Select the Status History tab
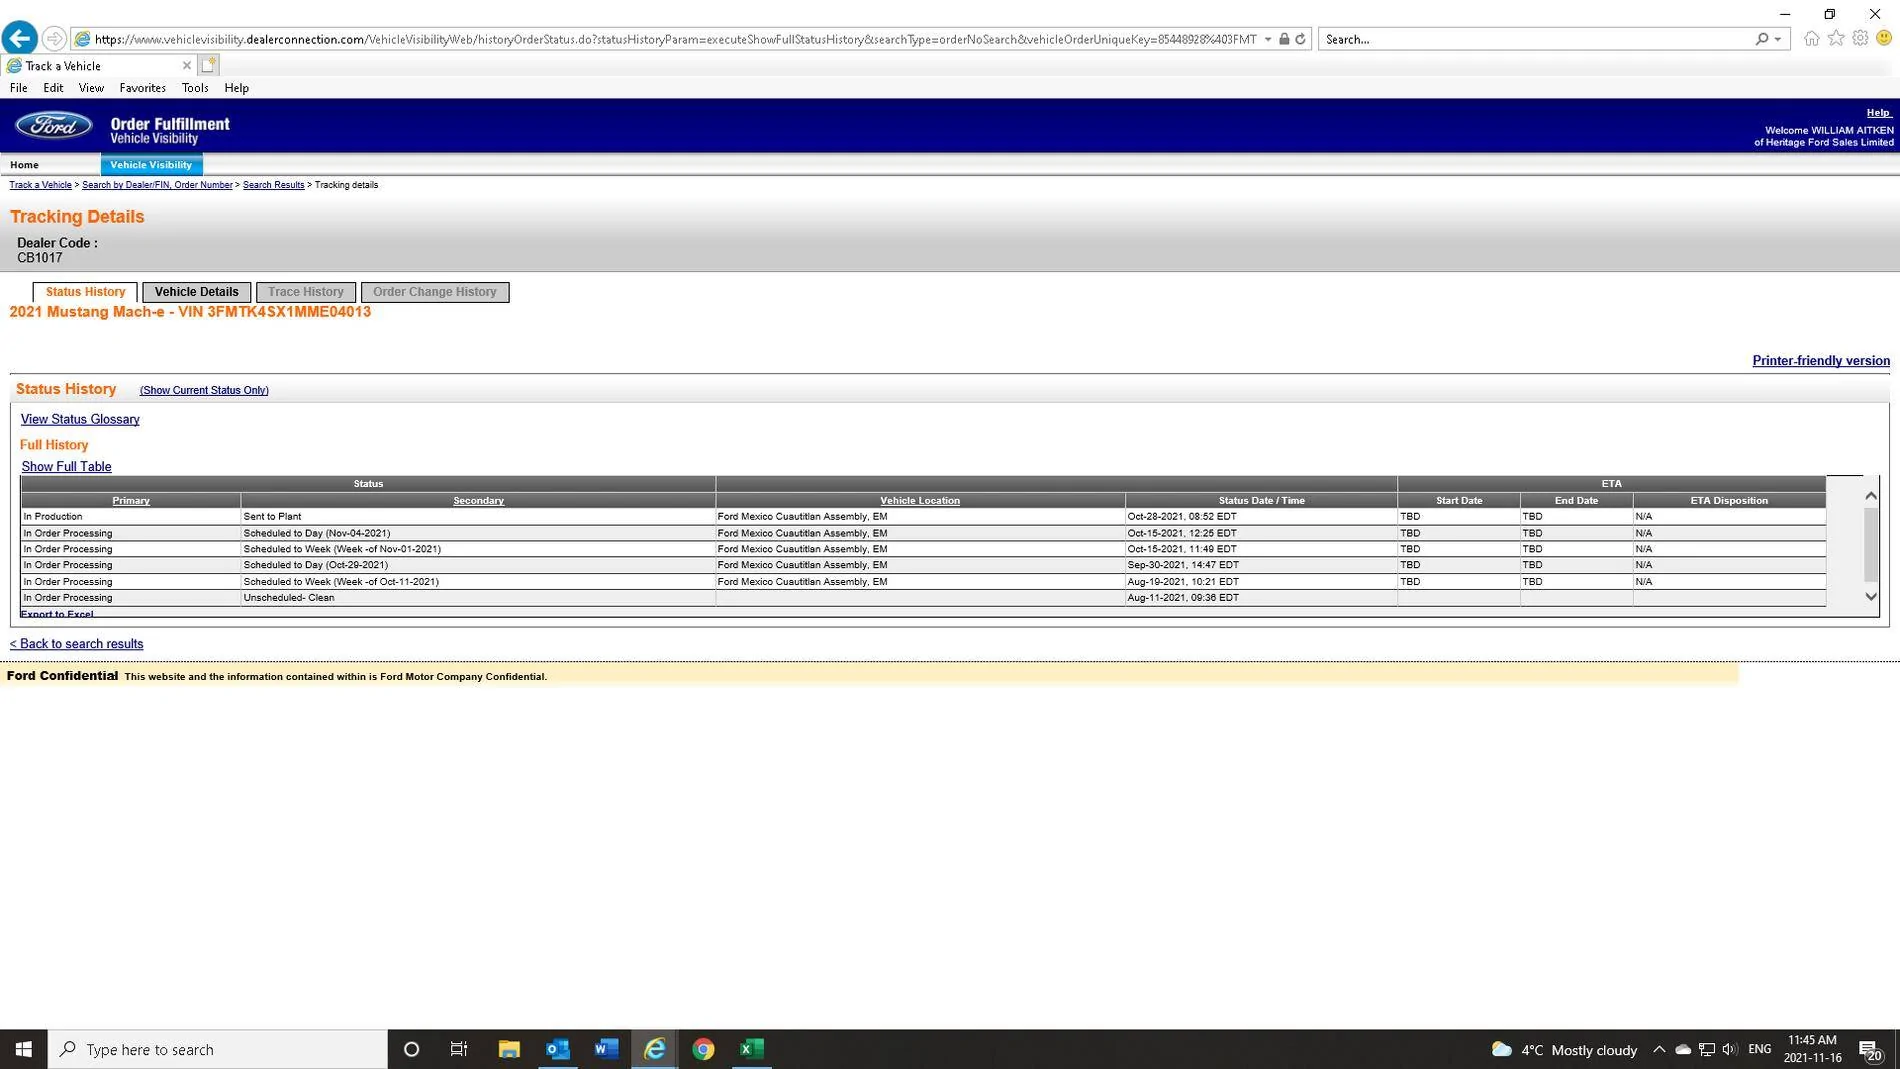 pyautogui.click(x=85, y=292)
